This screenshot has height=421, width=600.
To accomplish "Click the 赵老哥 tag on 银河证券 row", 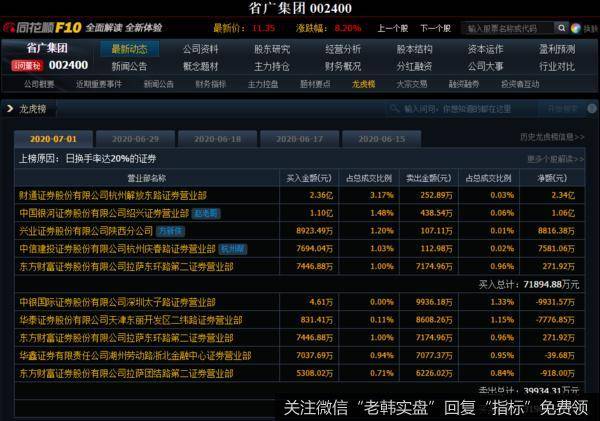I will coord(206,213).
